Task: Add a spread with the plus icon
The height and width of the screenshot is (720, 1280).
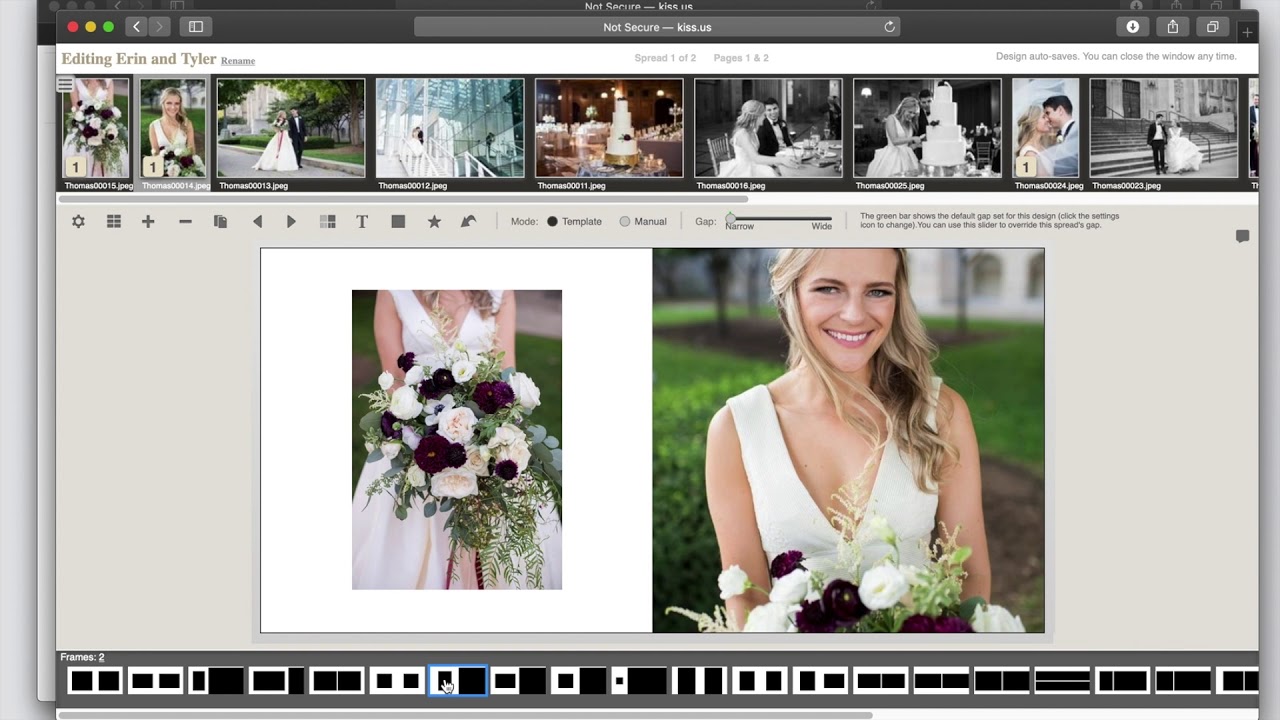Action: click(148, 221)
